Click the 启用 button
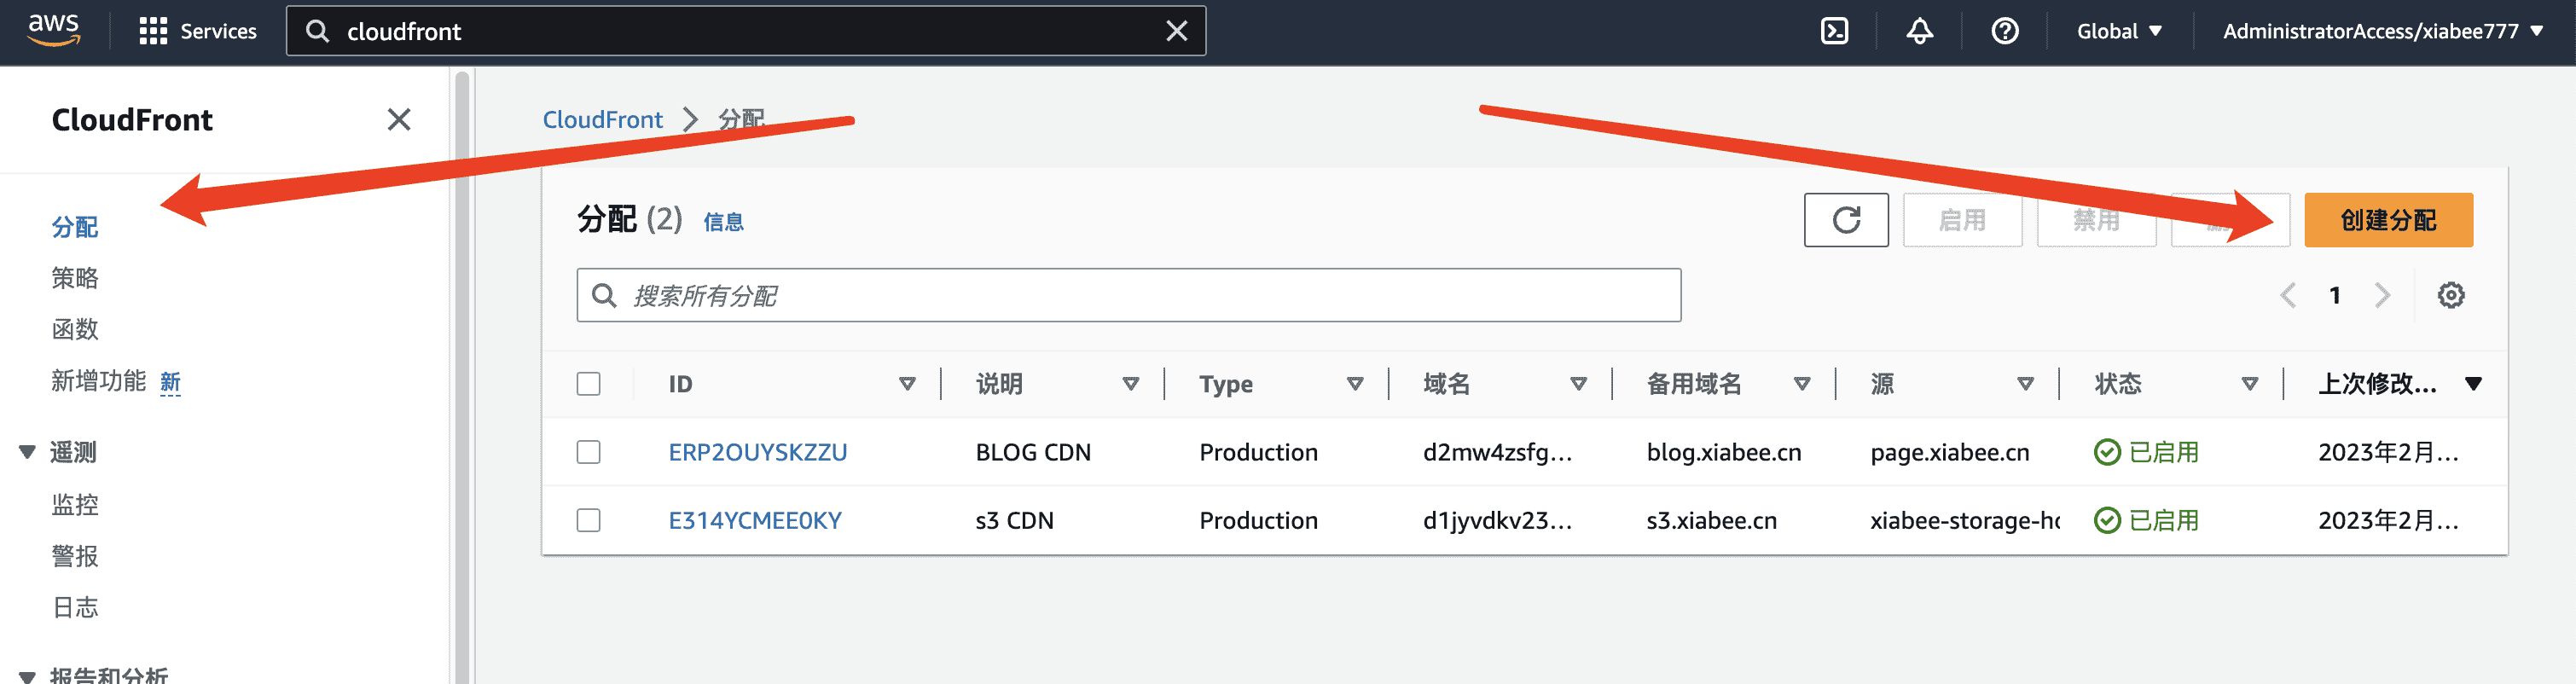Image resolution: width=2576 pixels, height=684 pixels. click(x=1962, y=220)
